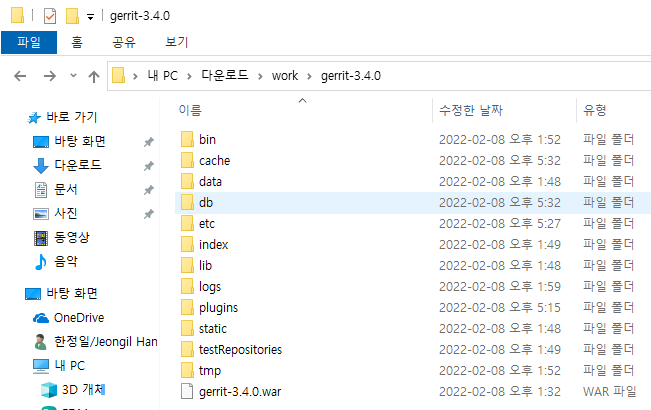This screenshot has width=651, height=410.
Task: Open 한정일/Jeongil Han user folder
Action: coord(106,342)
